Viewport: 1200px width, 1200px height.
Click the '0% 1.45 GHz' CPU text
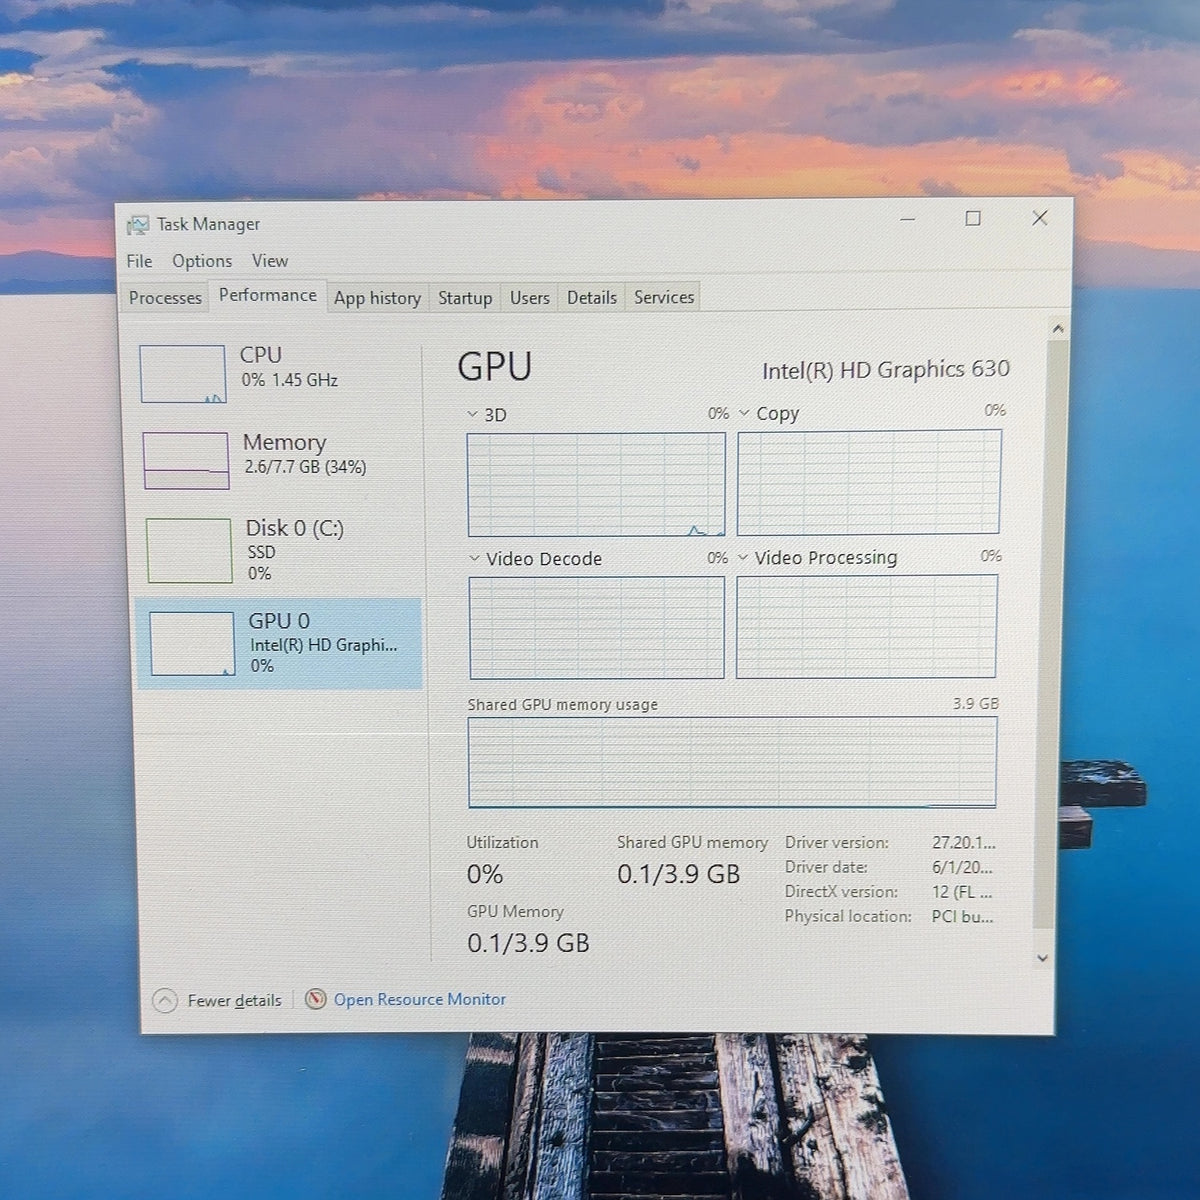(290, 380)
